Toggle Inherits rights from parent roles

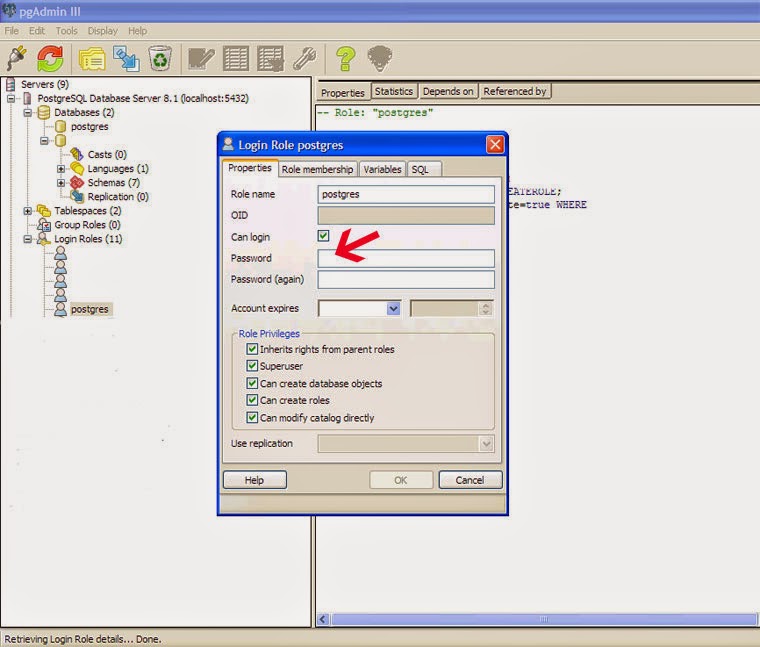click(252, 349)
